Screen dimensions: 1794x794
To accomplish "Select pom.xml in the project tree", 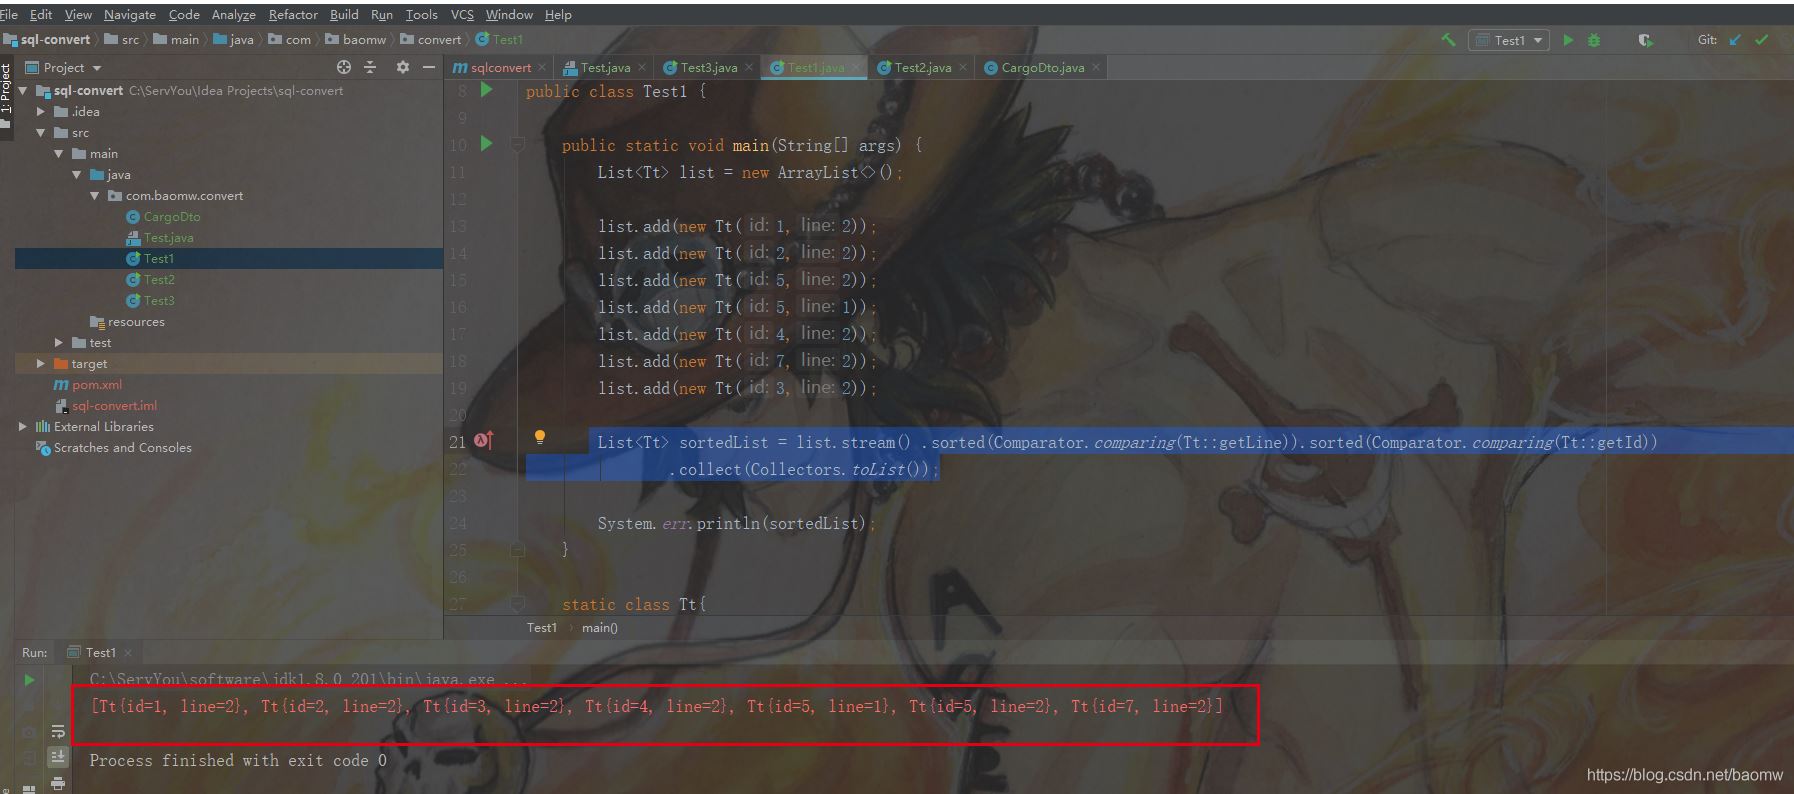I will [x=97, y=385].
